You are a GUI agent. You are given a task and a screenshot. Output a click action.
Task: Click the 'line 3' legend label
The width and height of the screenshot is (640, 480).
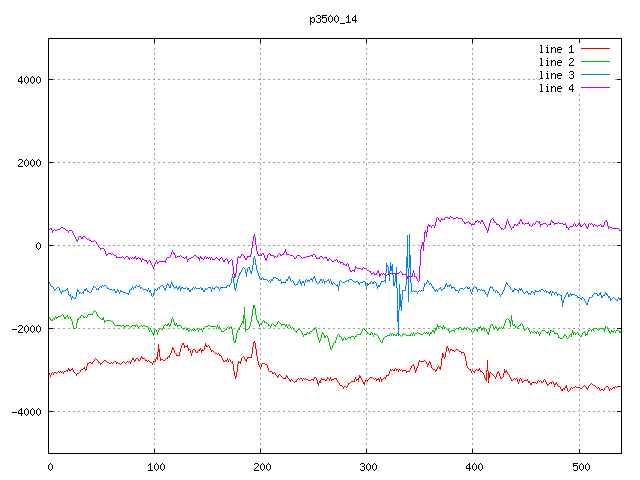click(556, 75)
